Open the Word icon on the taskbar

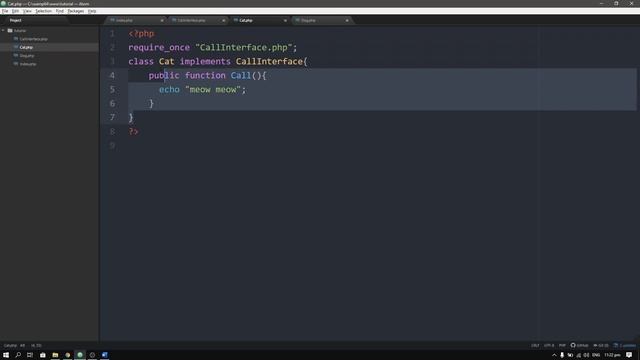tap(104, 355)
